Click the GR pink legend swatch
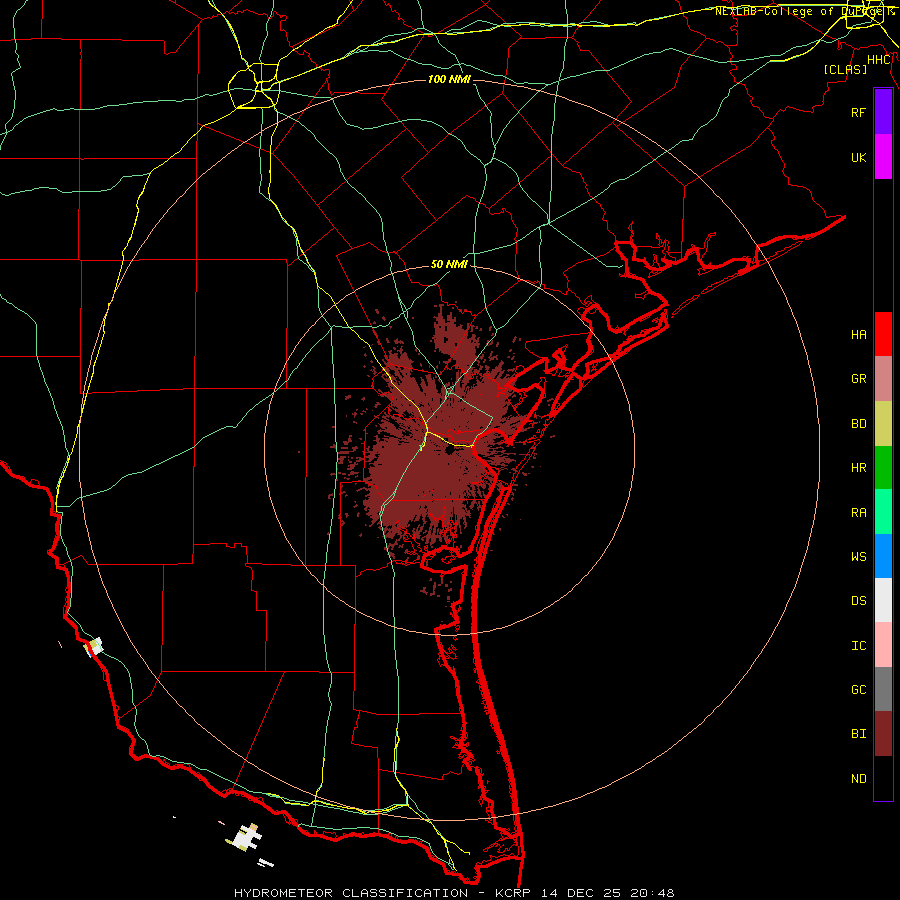Image resolution: width=900 pixels, height=900 pixels. point(883,379)
